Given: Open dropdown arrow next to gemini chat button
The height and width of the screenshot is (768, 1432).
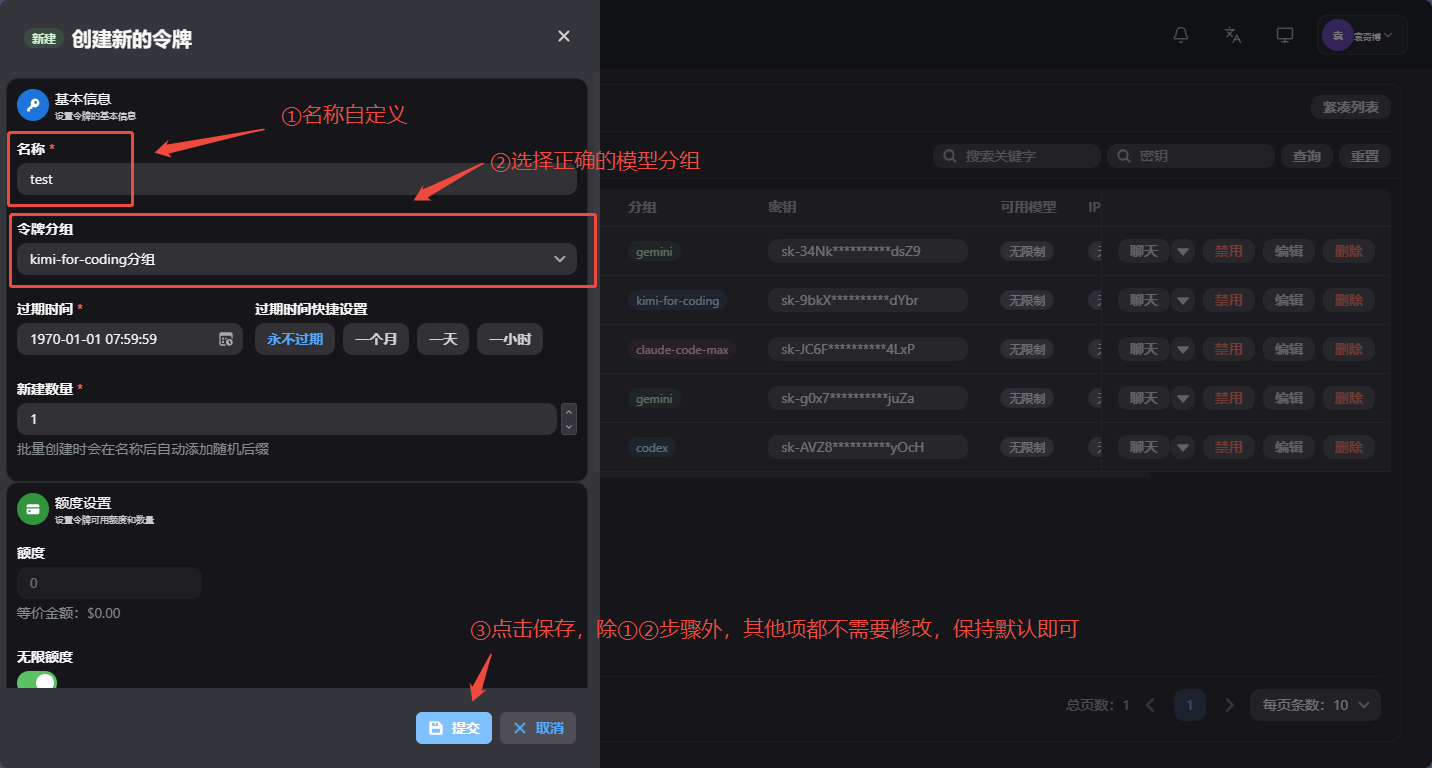Looking at the screenshot, I should tap(1183, 251).
